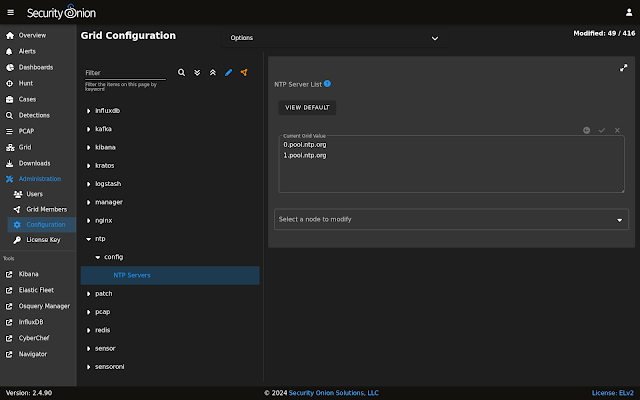Expand the nginx settings node

pyautogui.click(x=89, y=221)
